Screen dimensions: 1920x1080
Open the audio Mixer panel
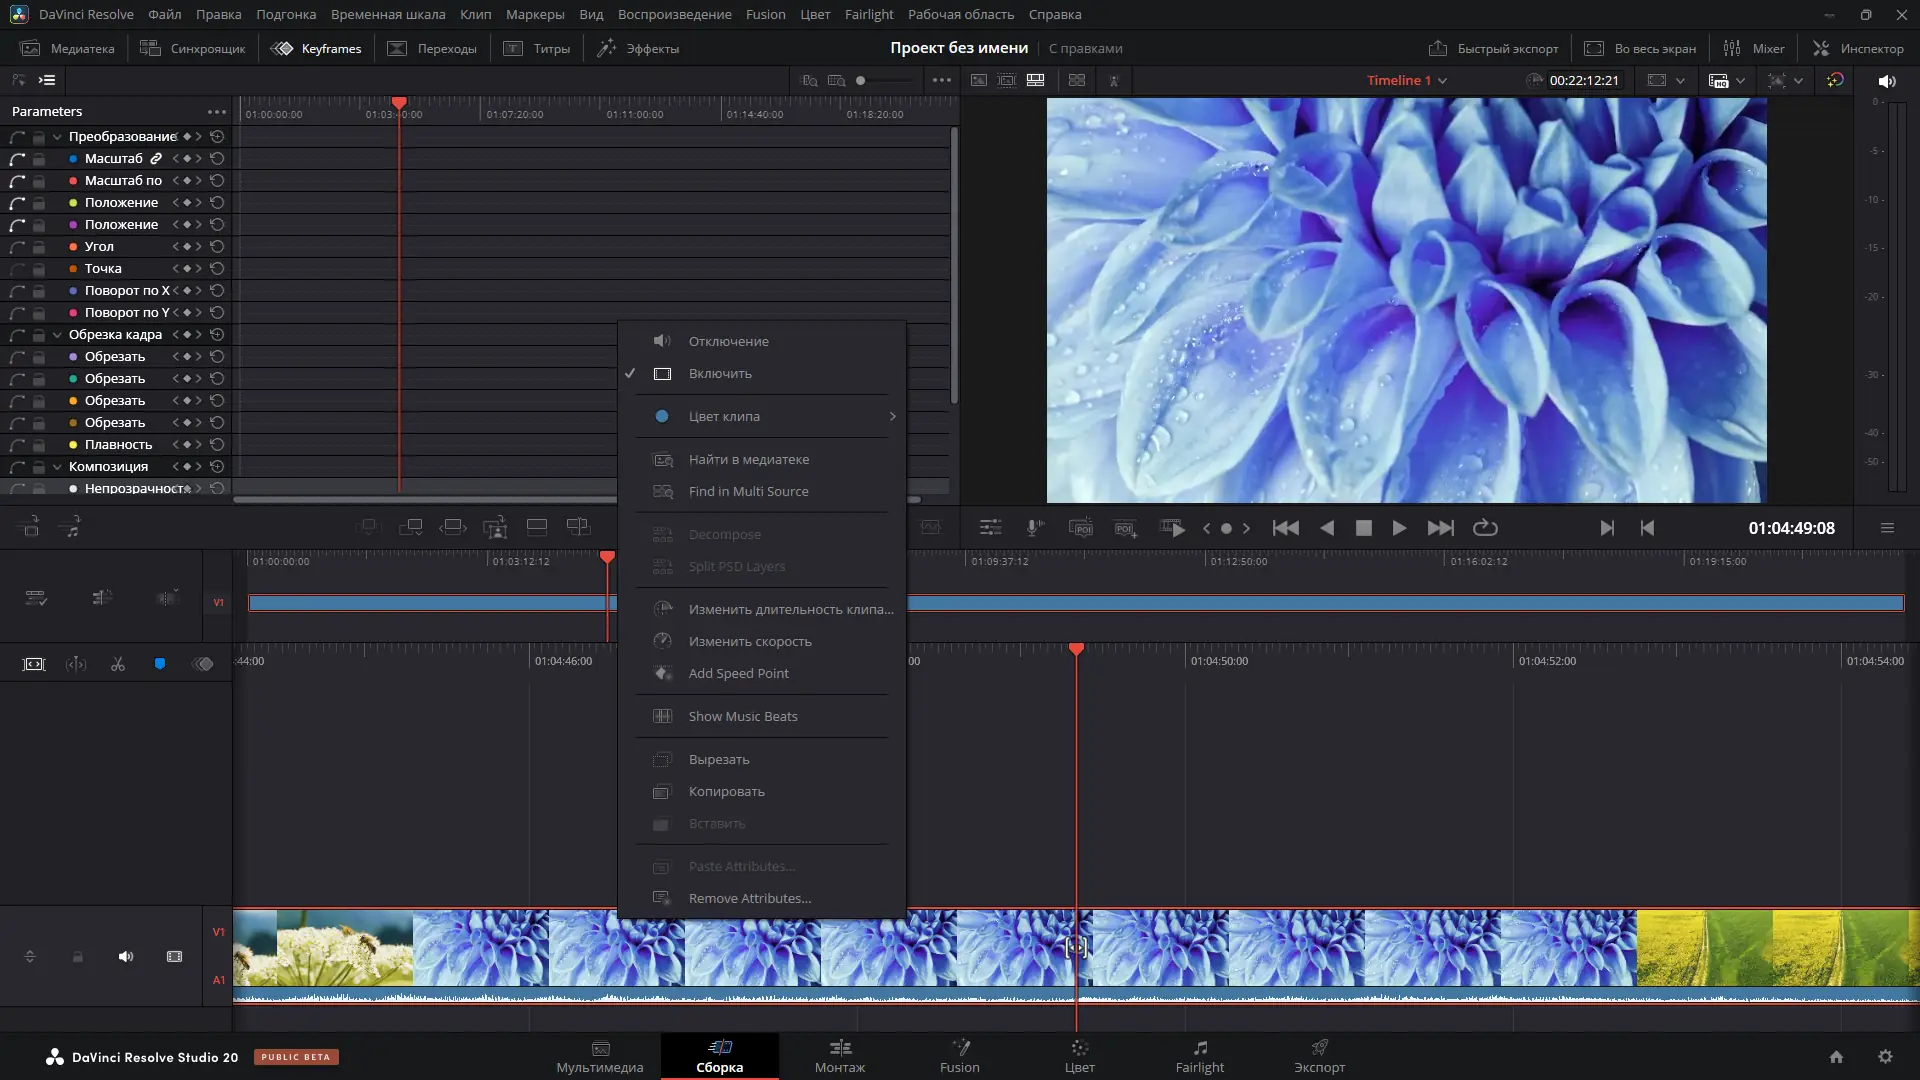click(x=1755, y=48)
